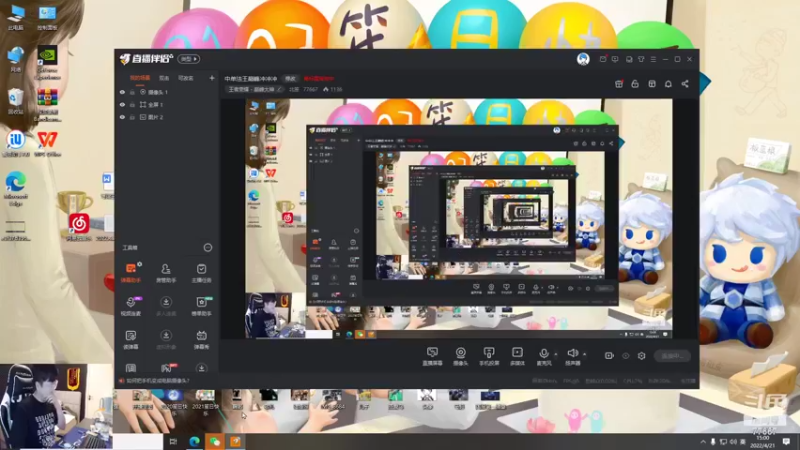Viewport: 800px width, 450px height.
Task: Add a 摄像头 source from the bottom toolbar
Action: [x=461, y=356]
